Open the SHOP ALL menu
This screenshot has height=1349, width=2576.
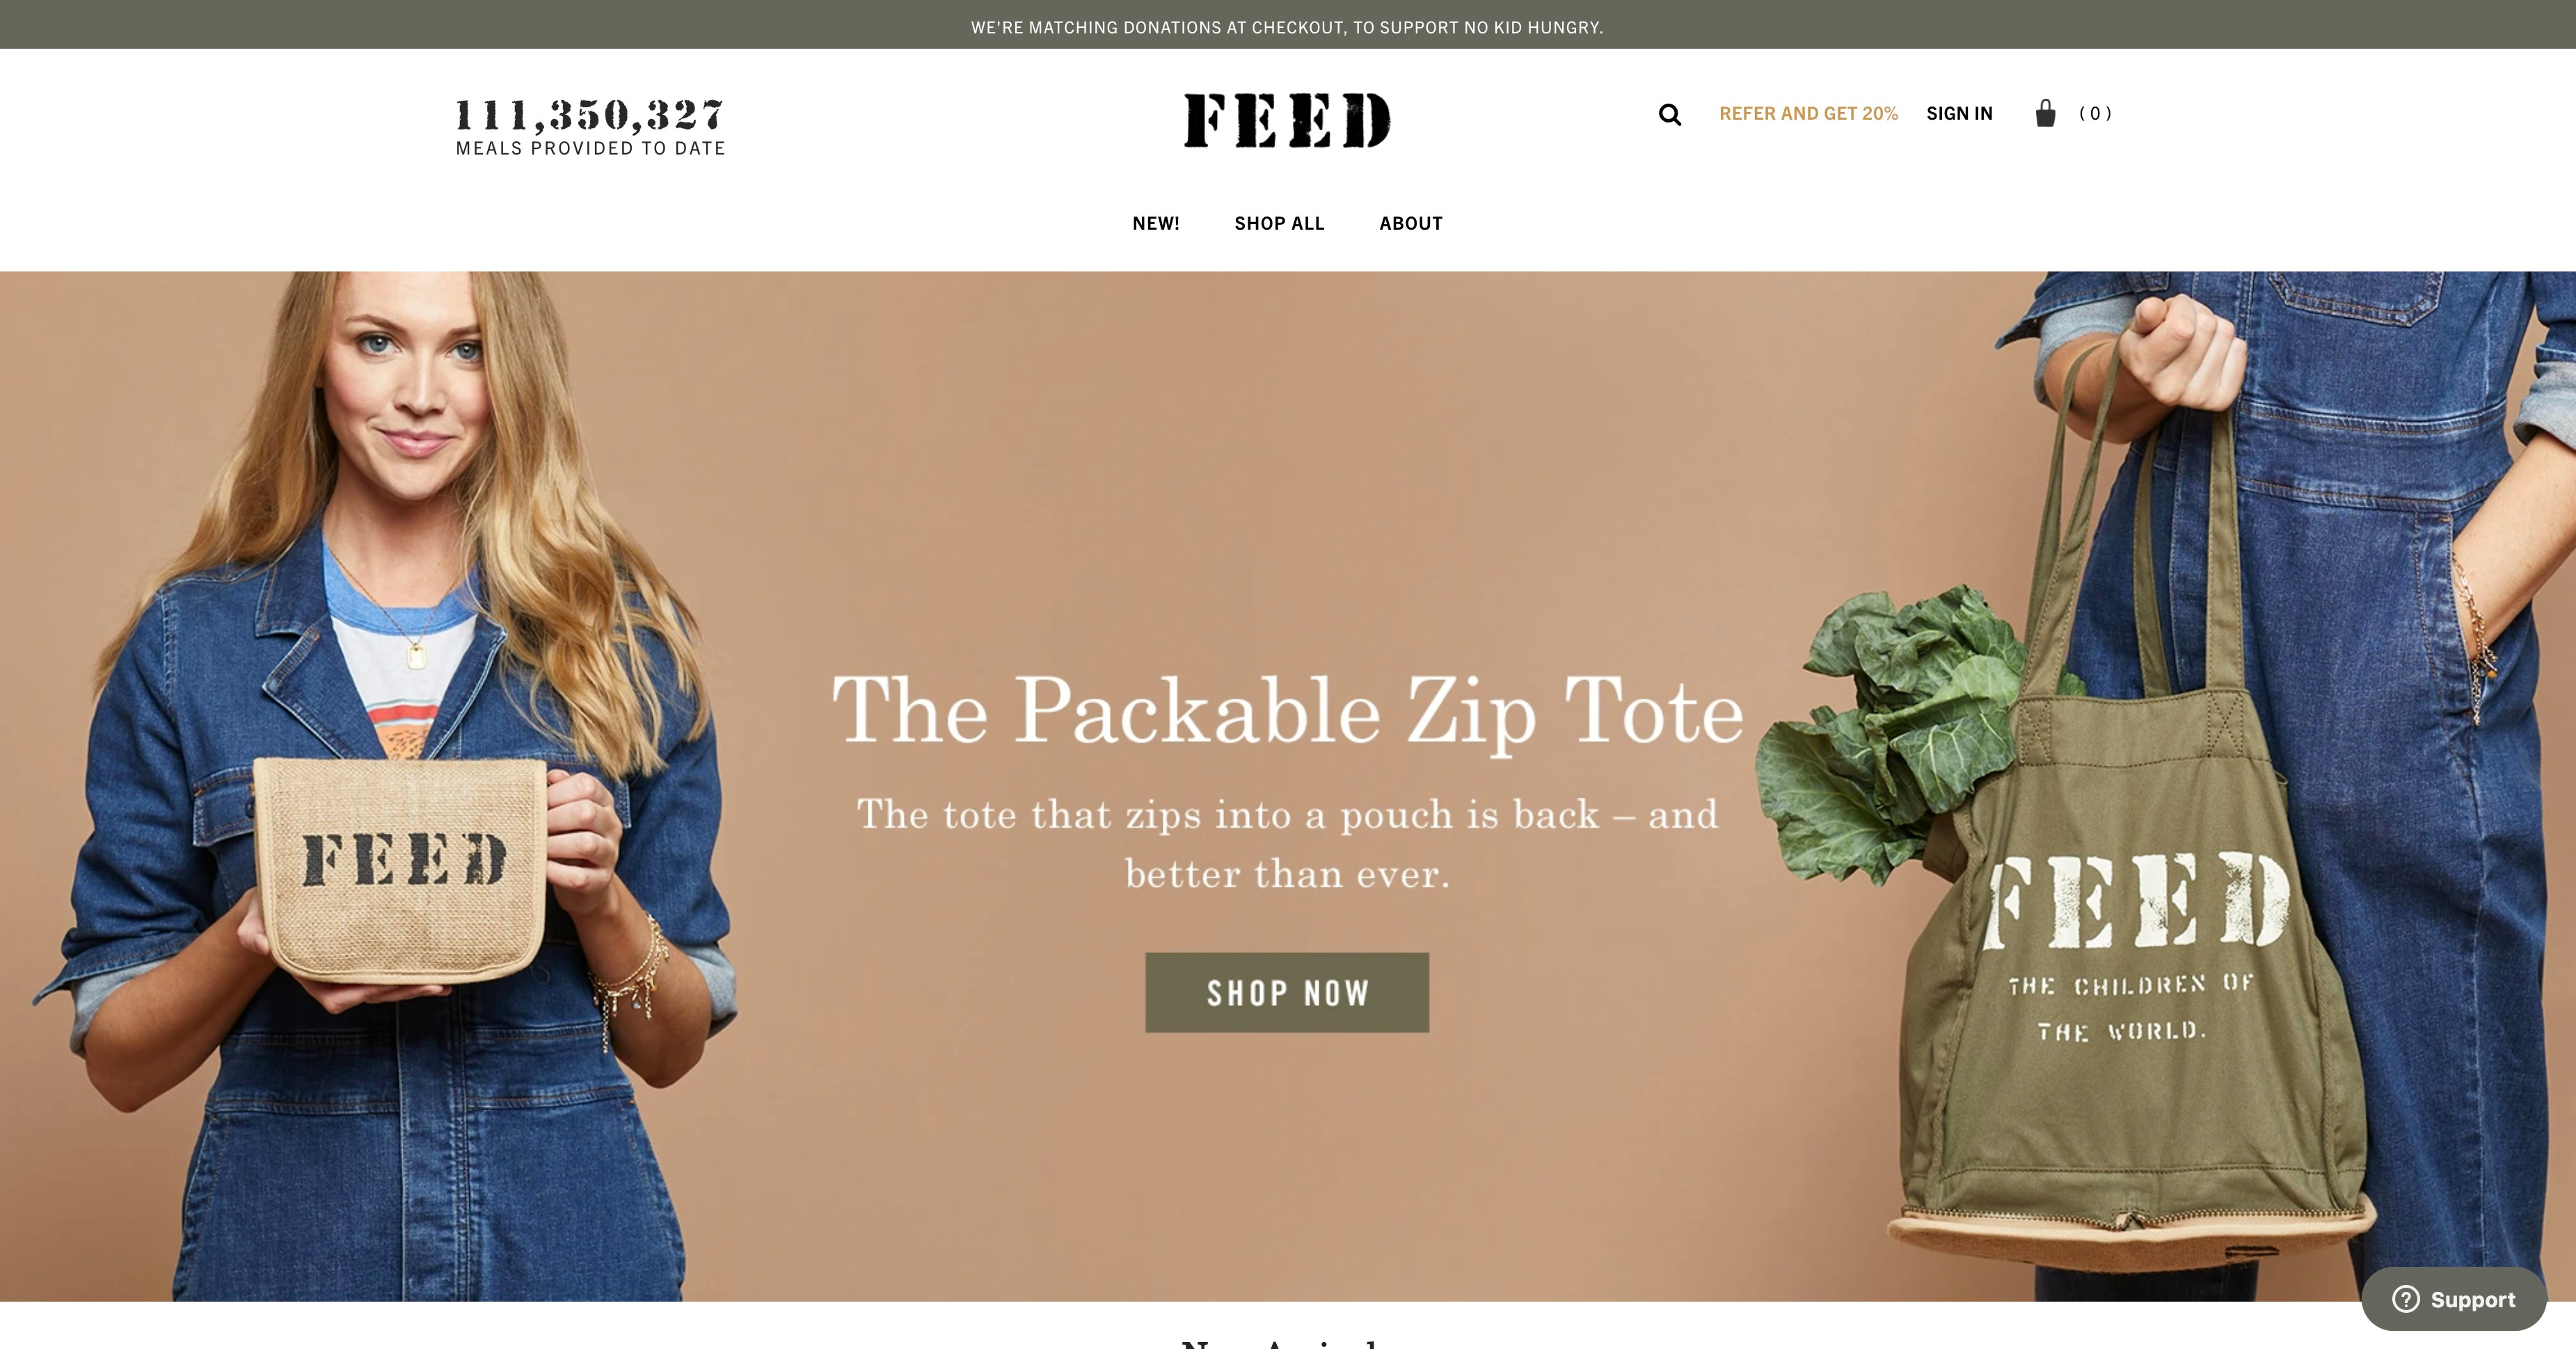[1279, 223]
